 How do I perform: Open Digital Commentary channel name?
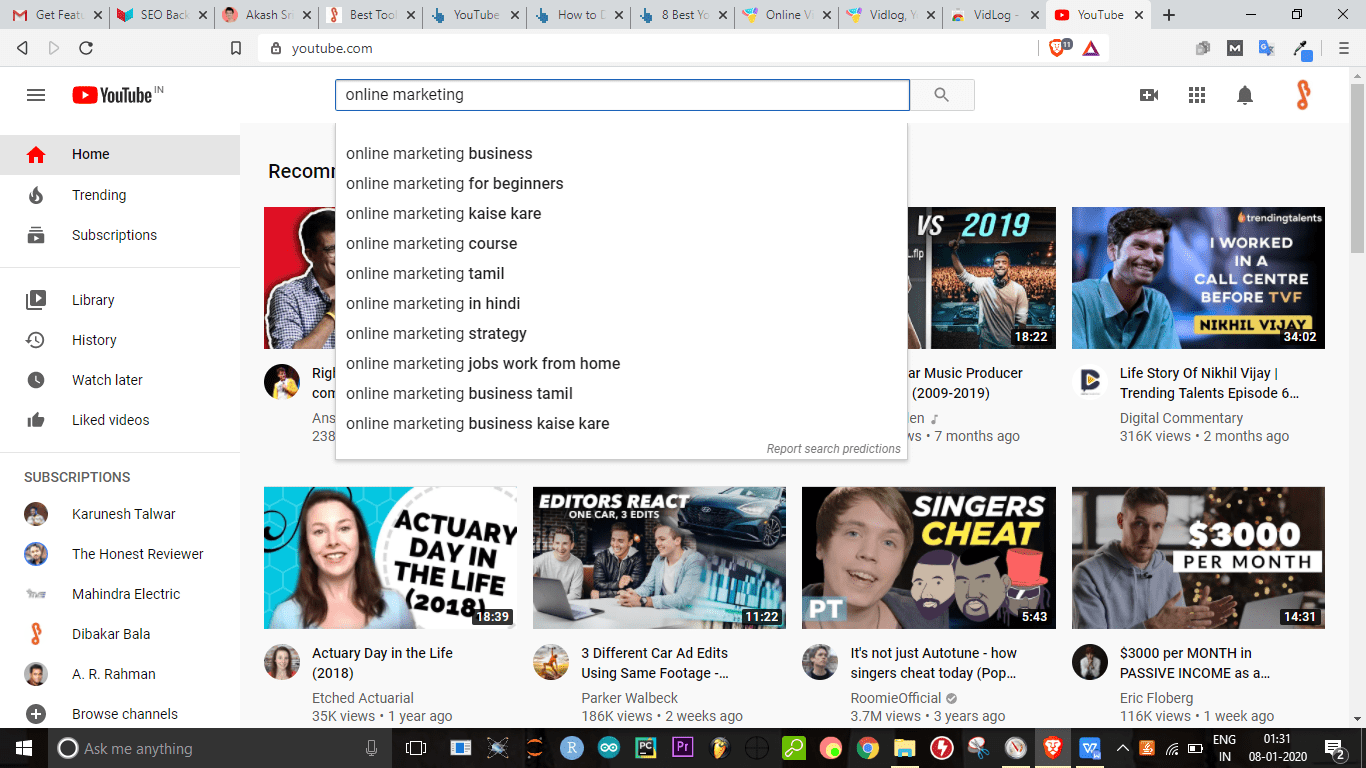point(1181,418)
